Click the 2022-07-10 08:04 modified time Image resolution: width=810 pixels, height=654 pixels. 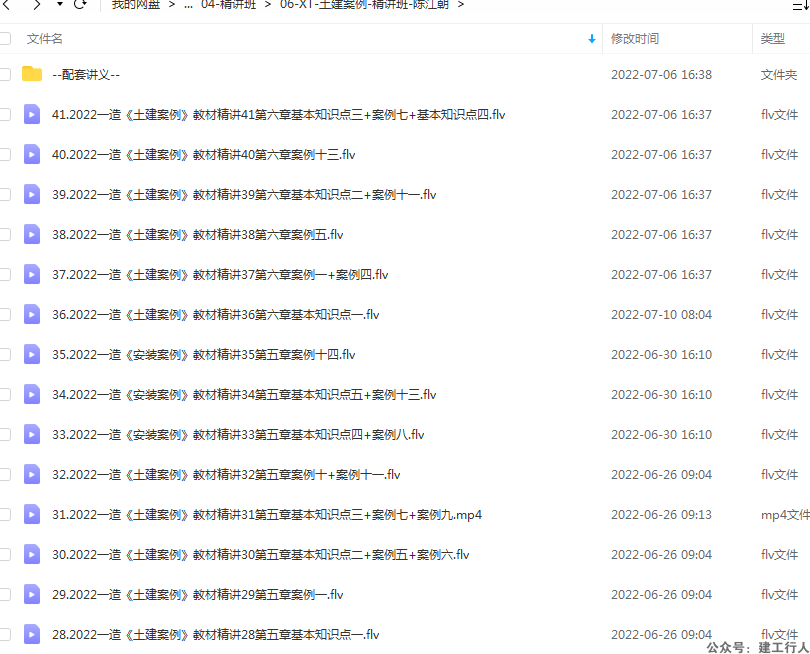click(x=661, y=315)
